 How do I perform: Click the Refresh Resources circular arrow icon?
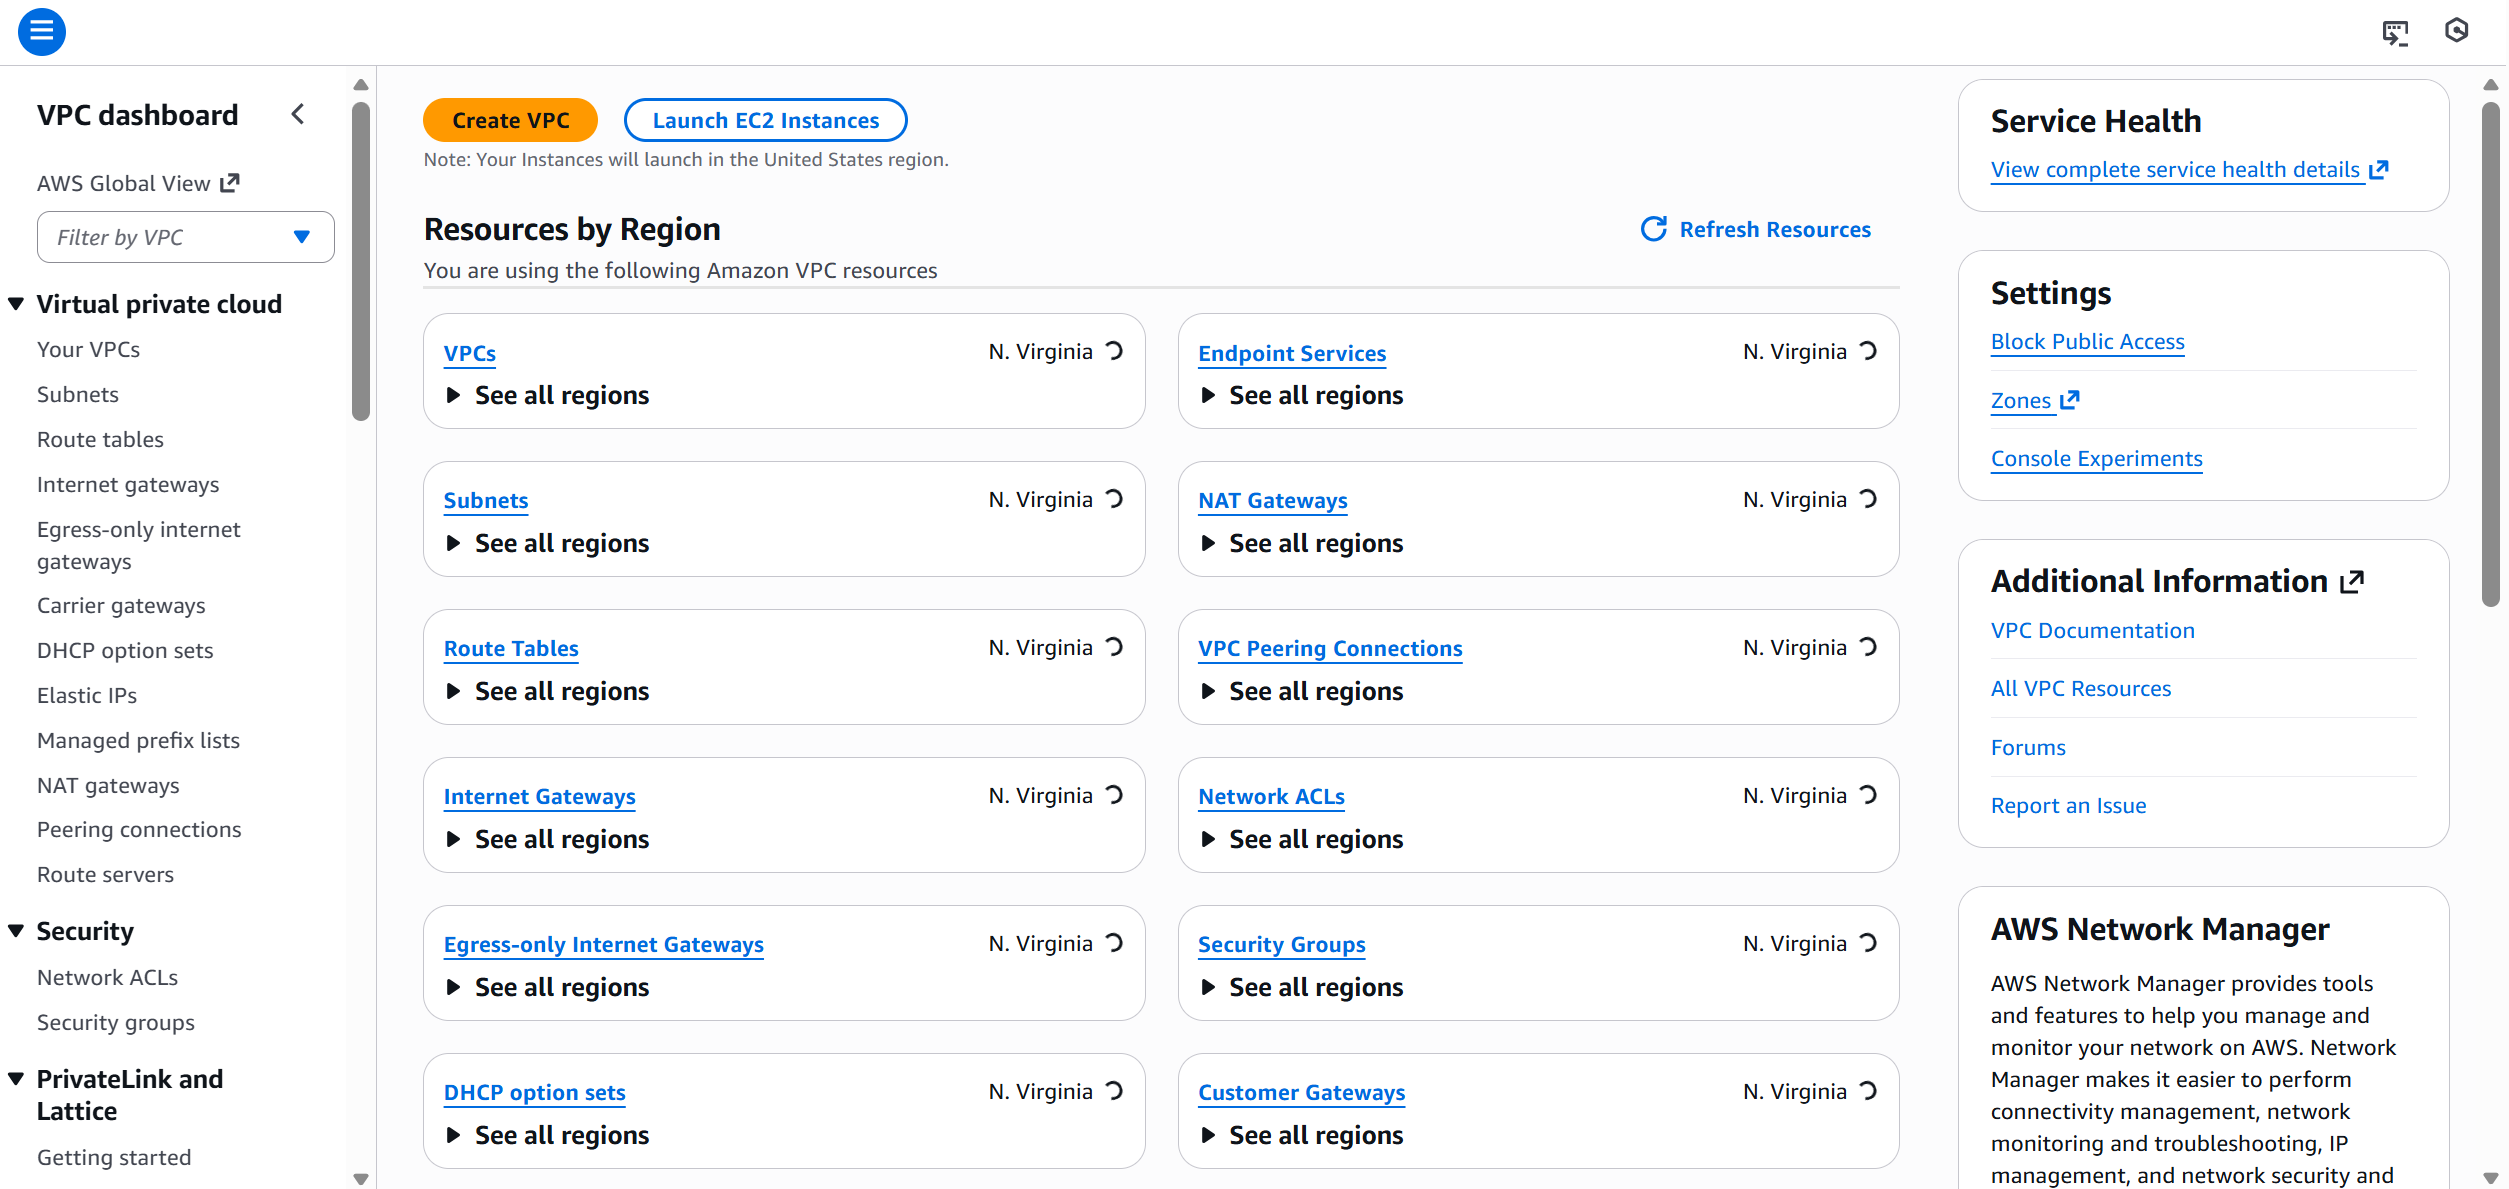[x=1654, y=229]
